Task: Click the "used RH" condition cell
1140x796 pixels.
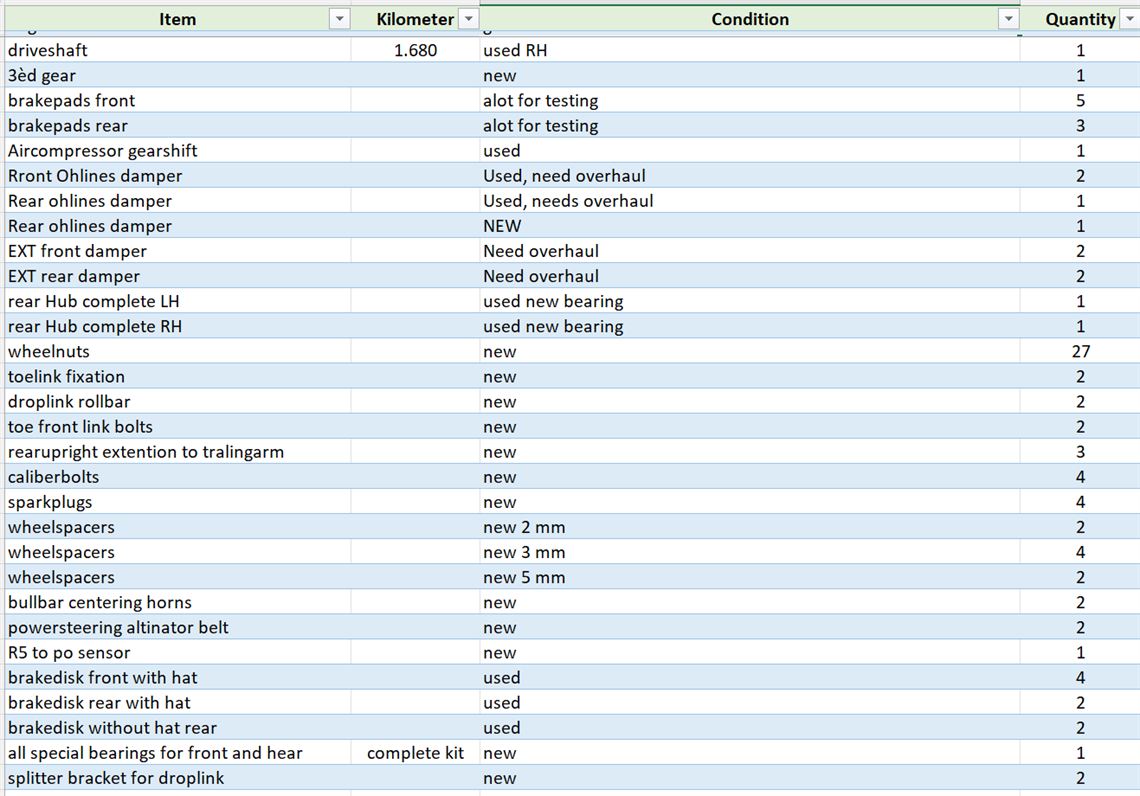Action: pos(749,50)
